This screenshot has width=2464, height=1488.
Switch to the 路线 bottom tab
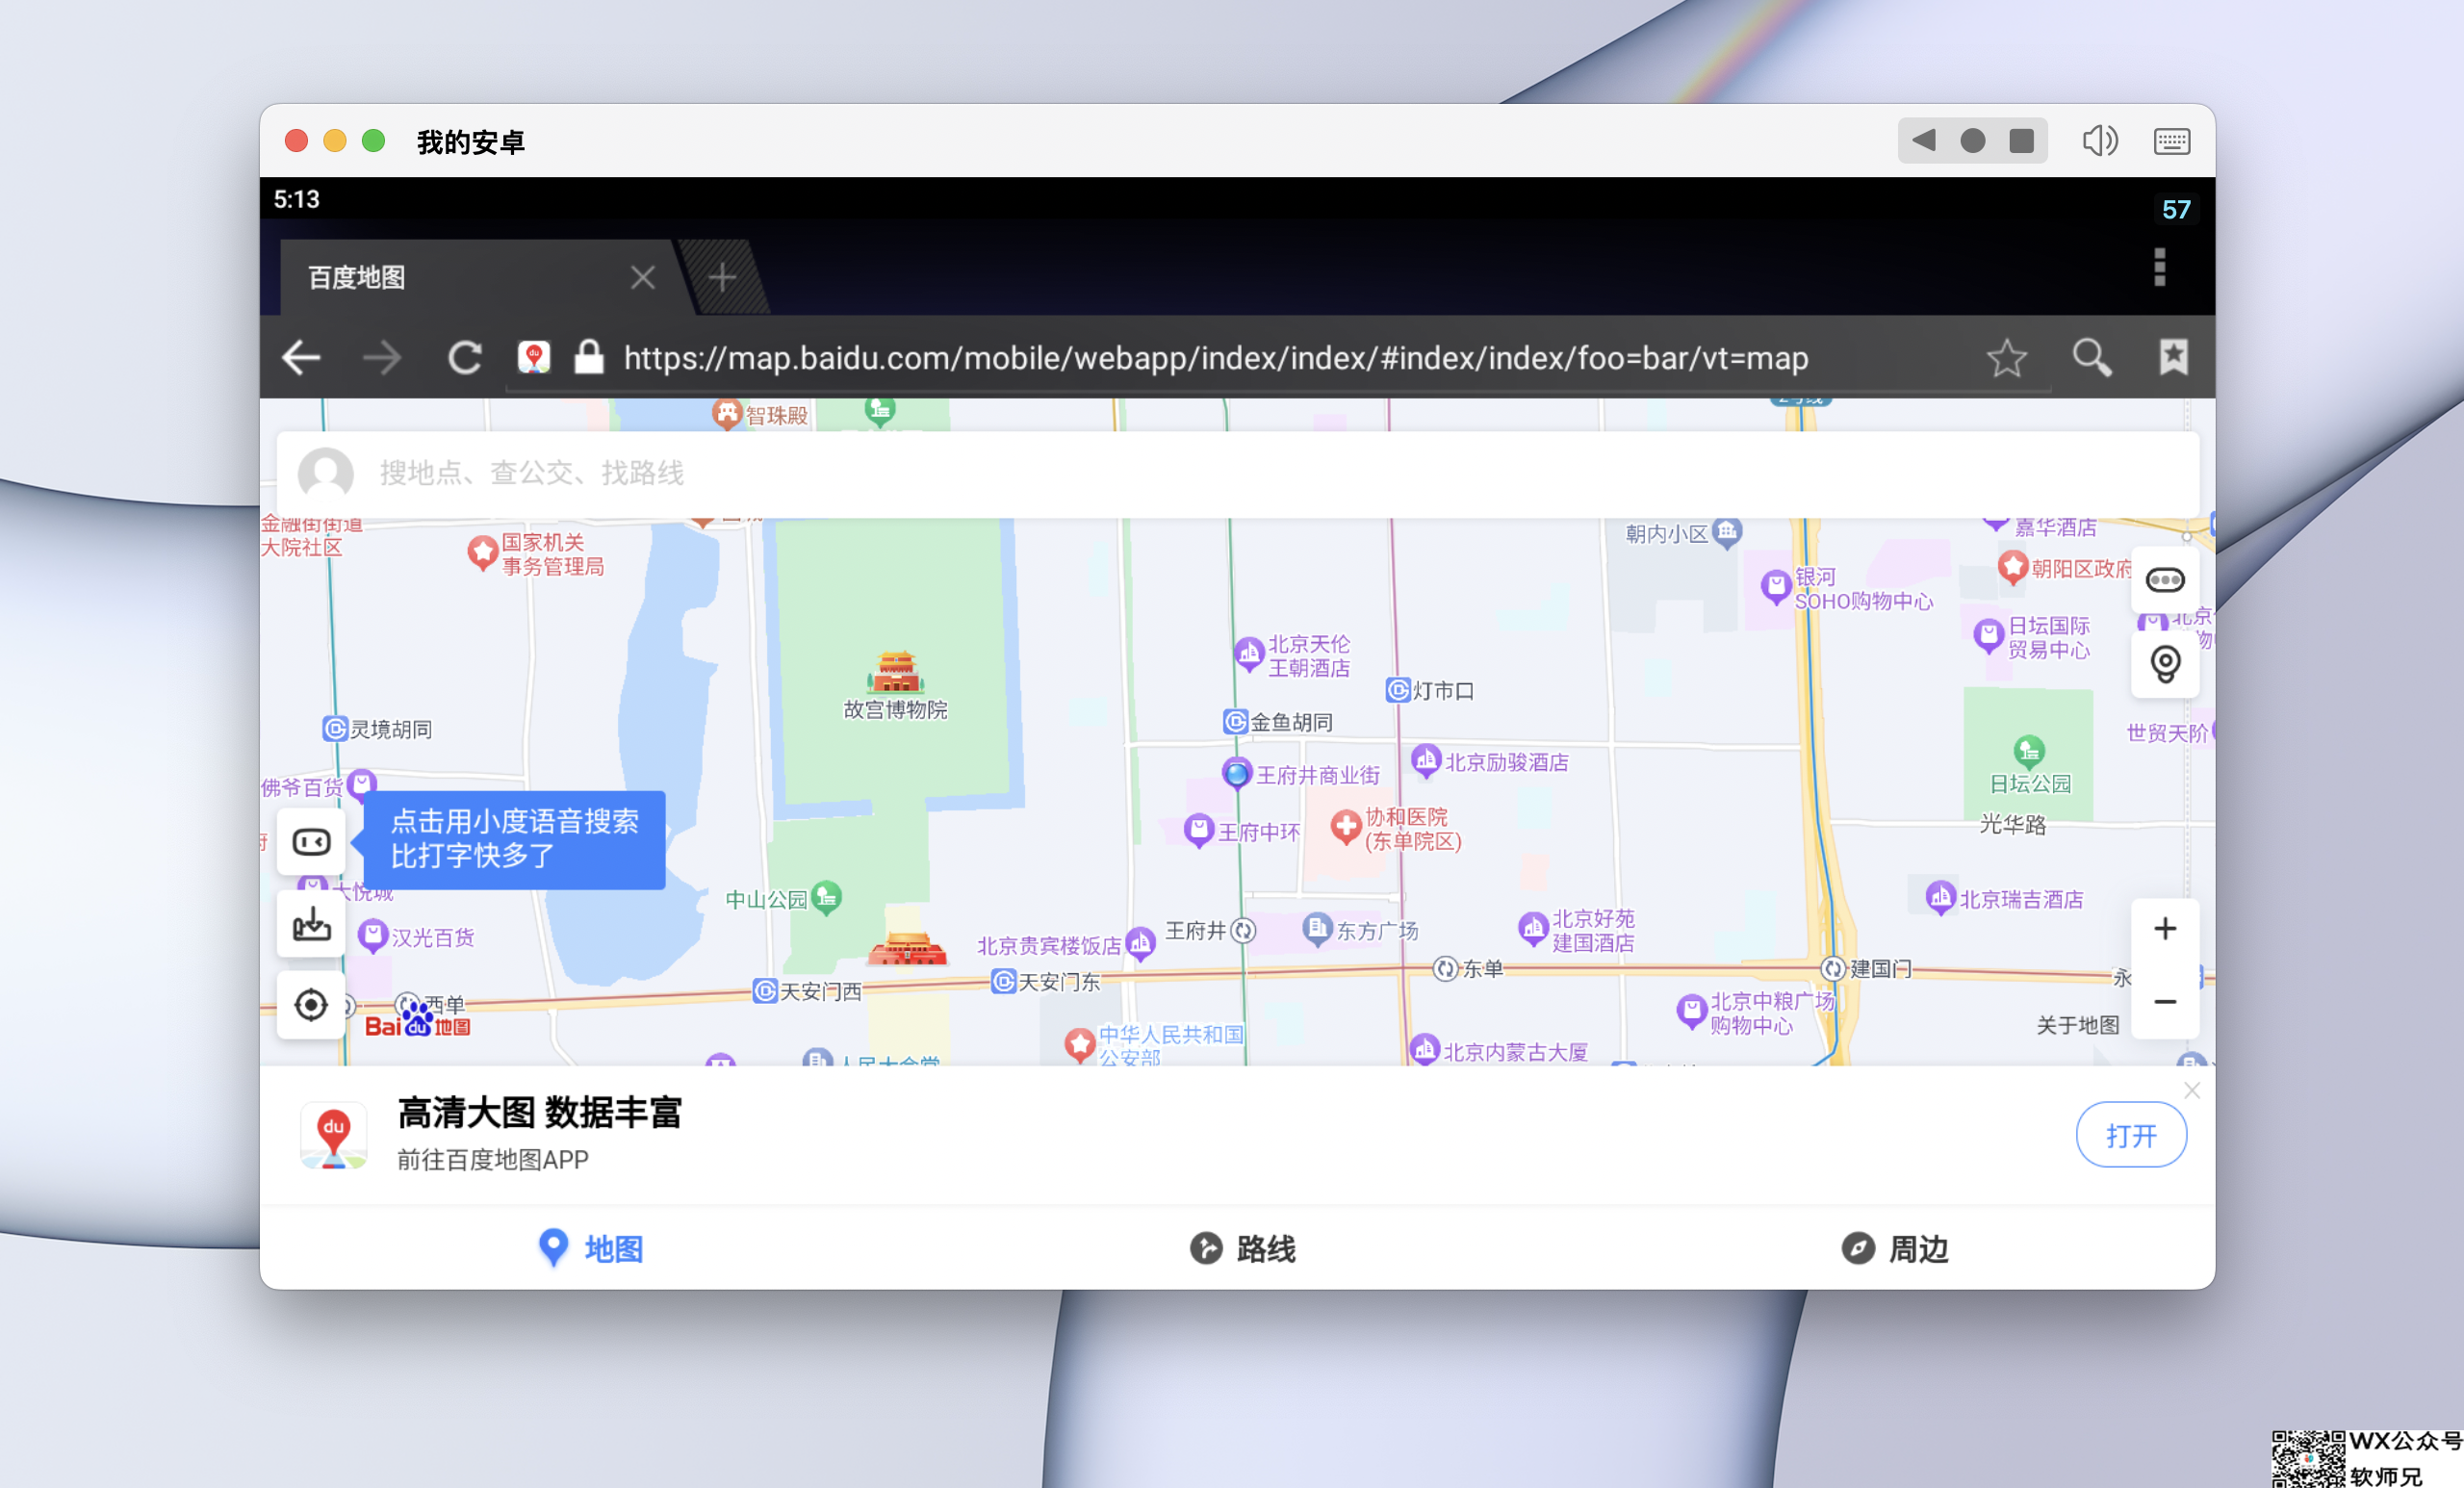point(1242,1248)
